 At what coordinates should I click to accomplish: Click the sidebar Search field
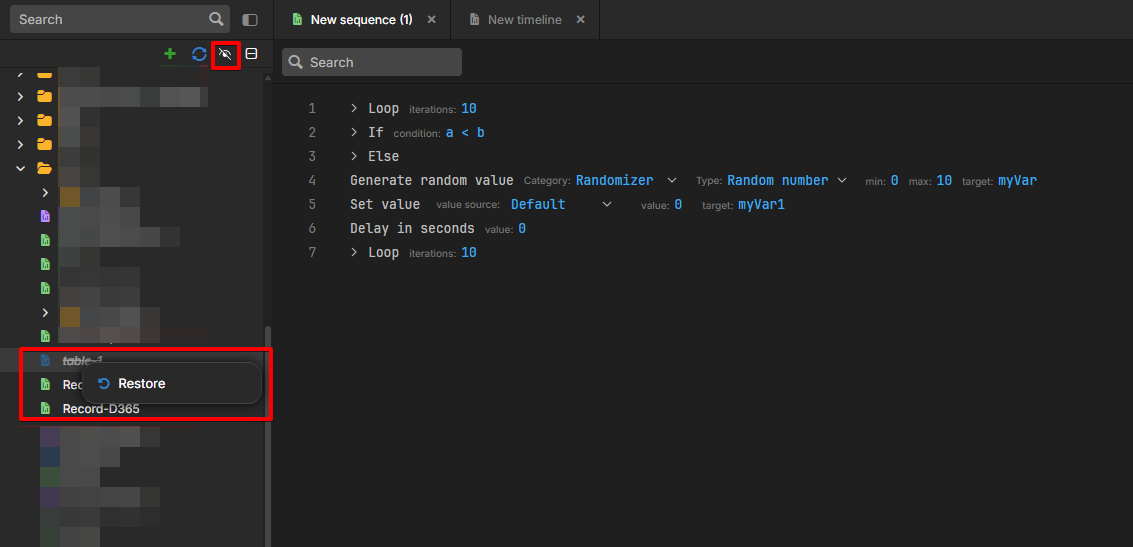pos(120,19)
